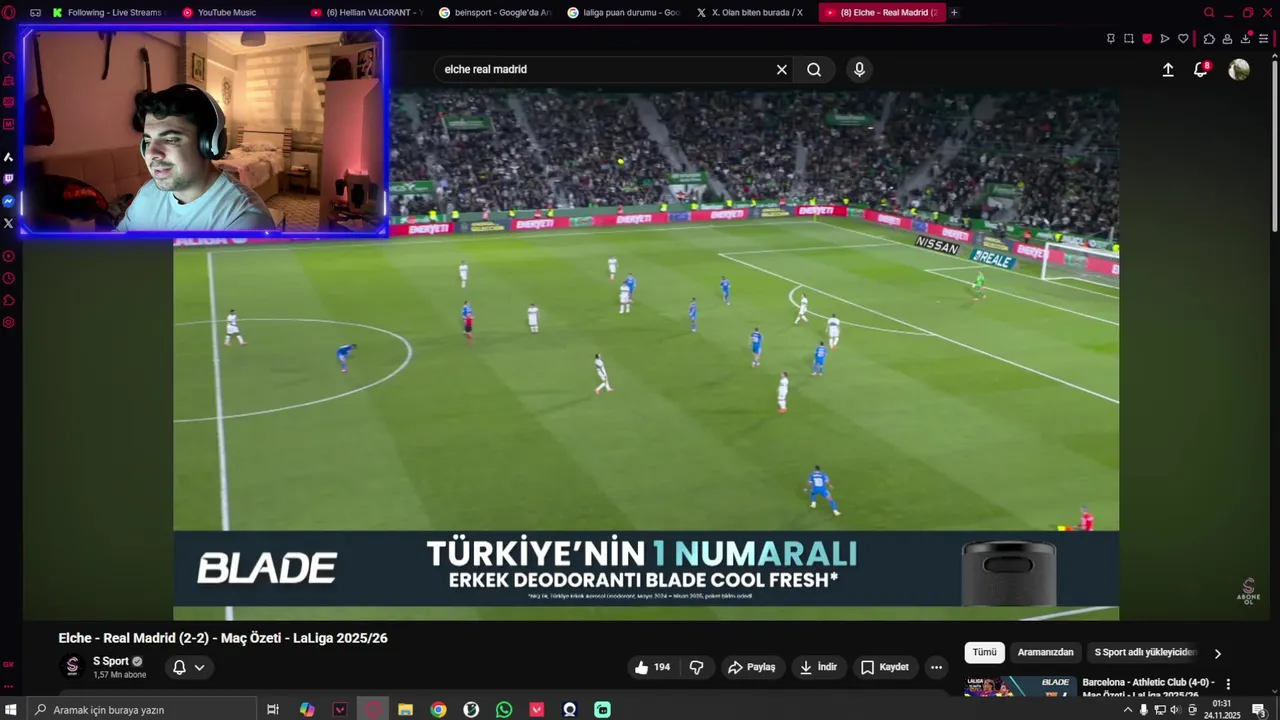Clear the YouTube search text with X
The width and height of the screenshot is (1280, 720).
coord(782,69)
